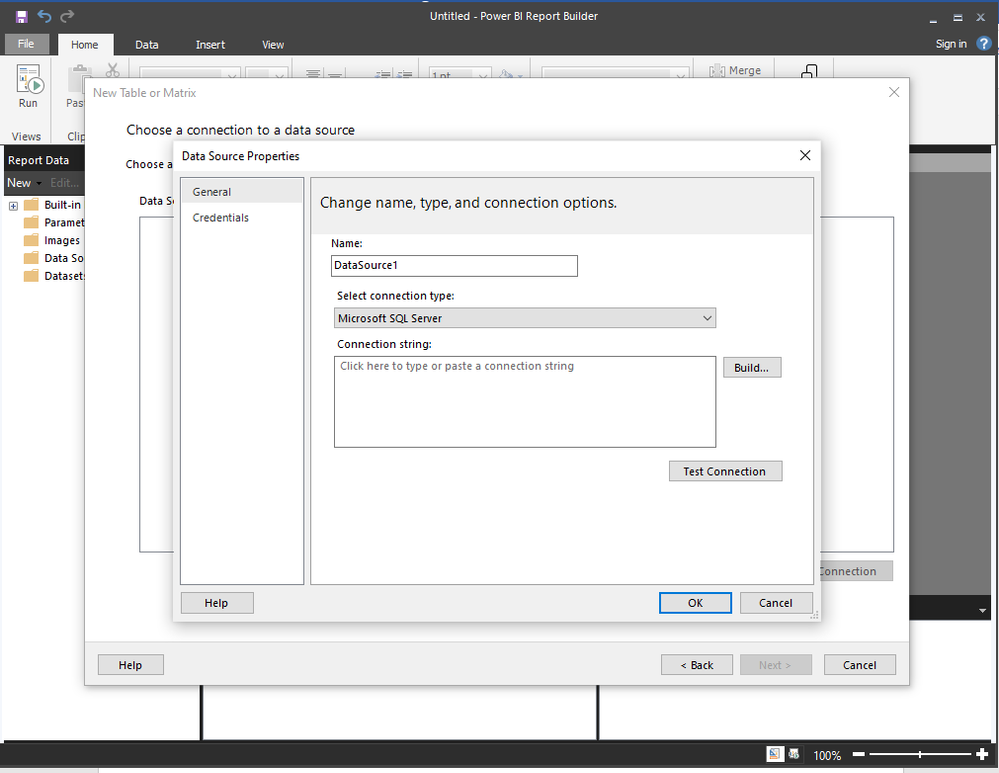Image resolution: width=999 pixels, height=773 pixels.
Task: Select the Parameters folder in Report Data
Action: point(54,222)
